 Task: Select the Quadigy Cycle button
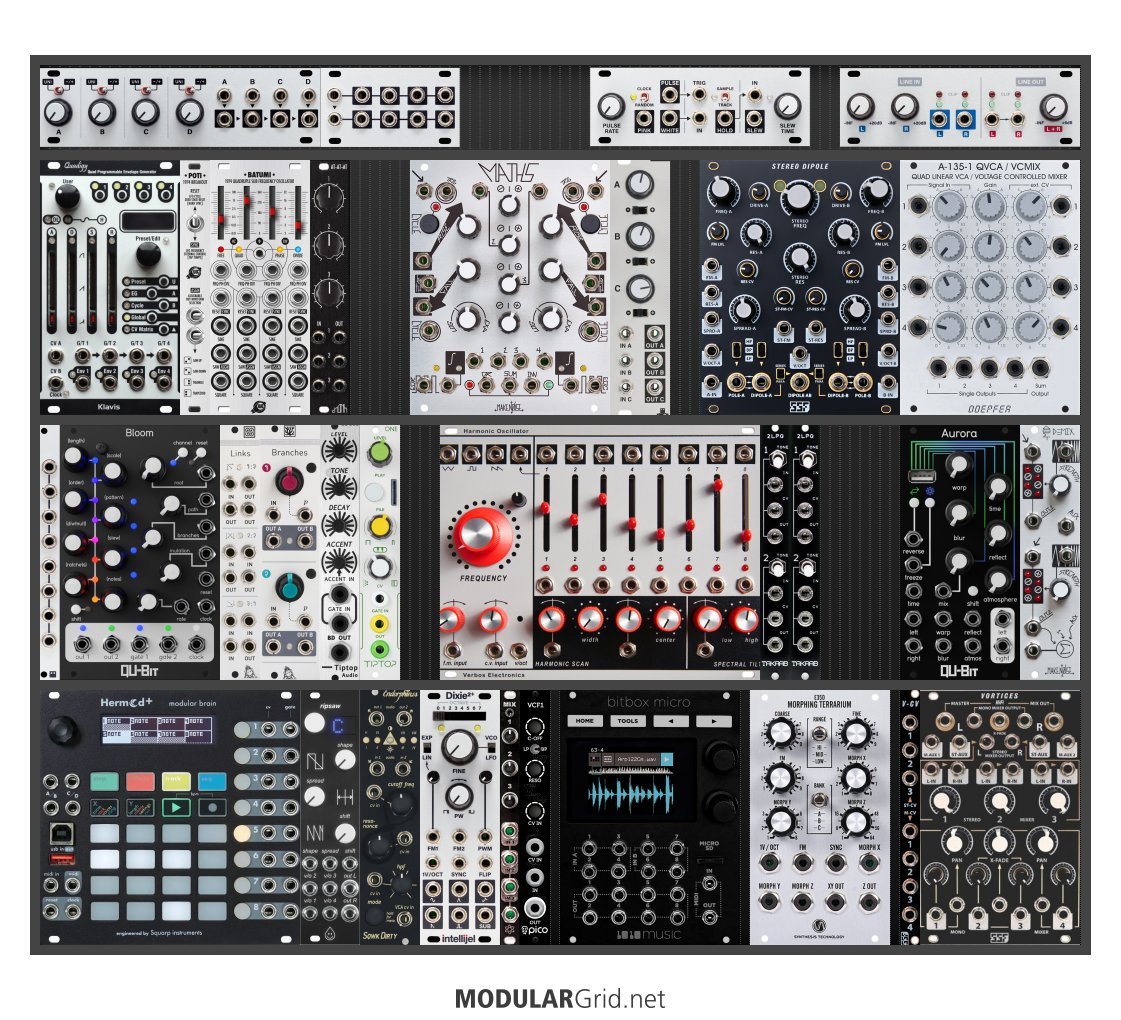tap(164, 305)
